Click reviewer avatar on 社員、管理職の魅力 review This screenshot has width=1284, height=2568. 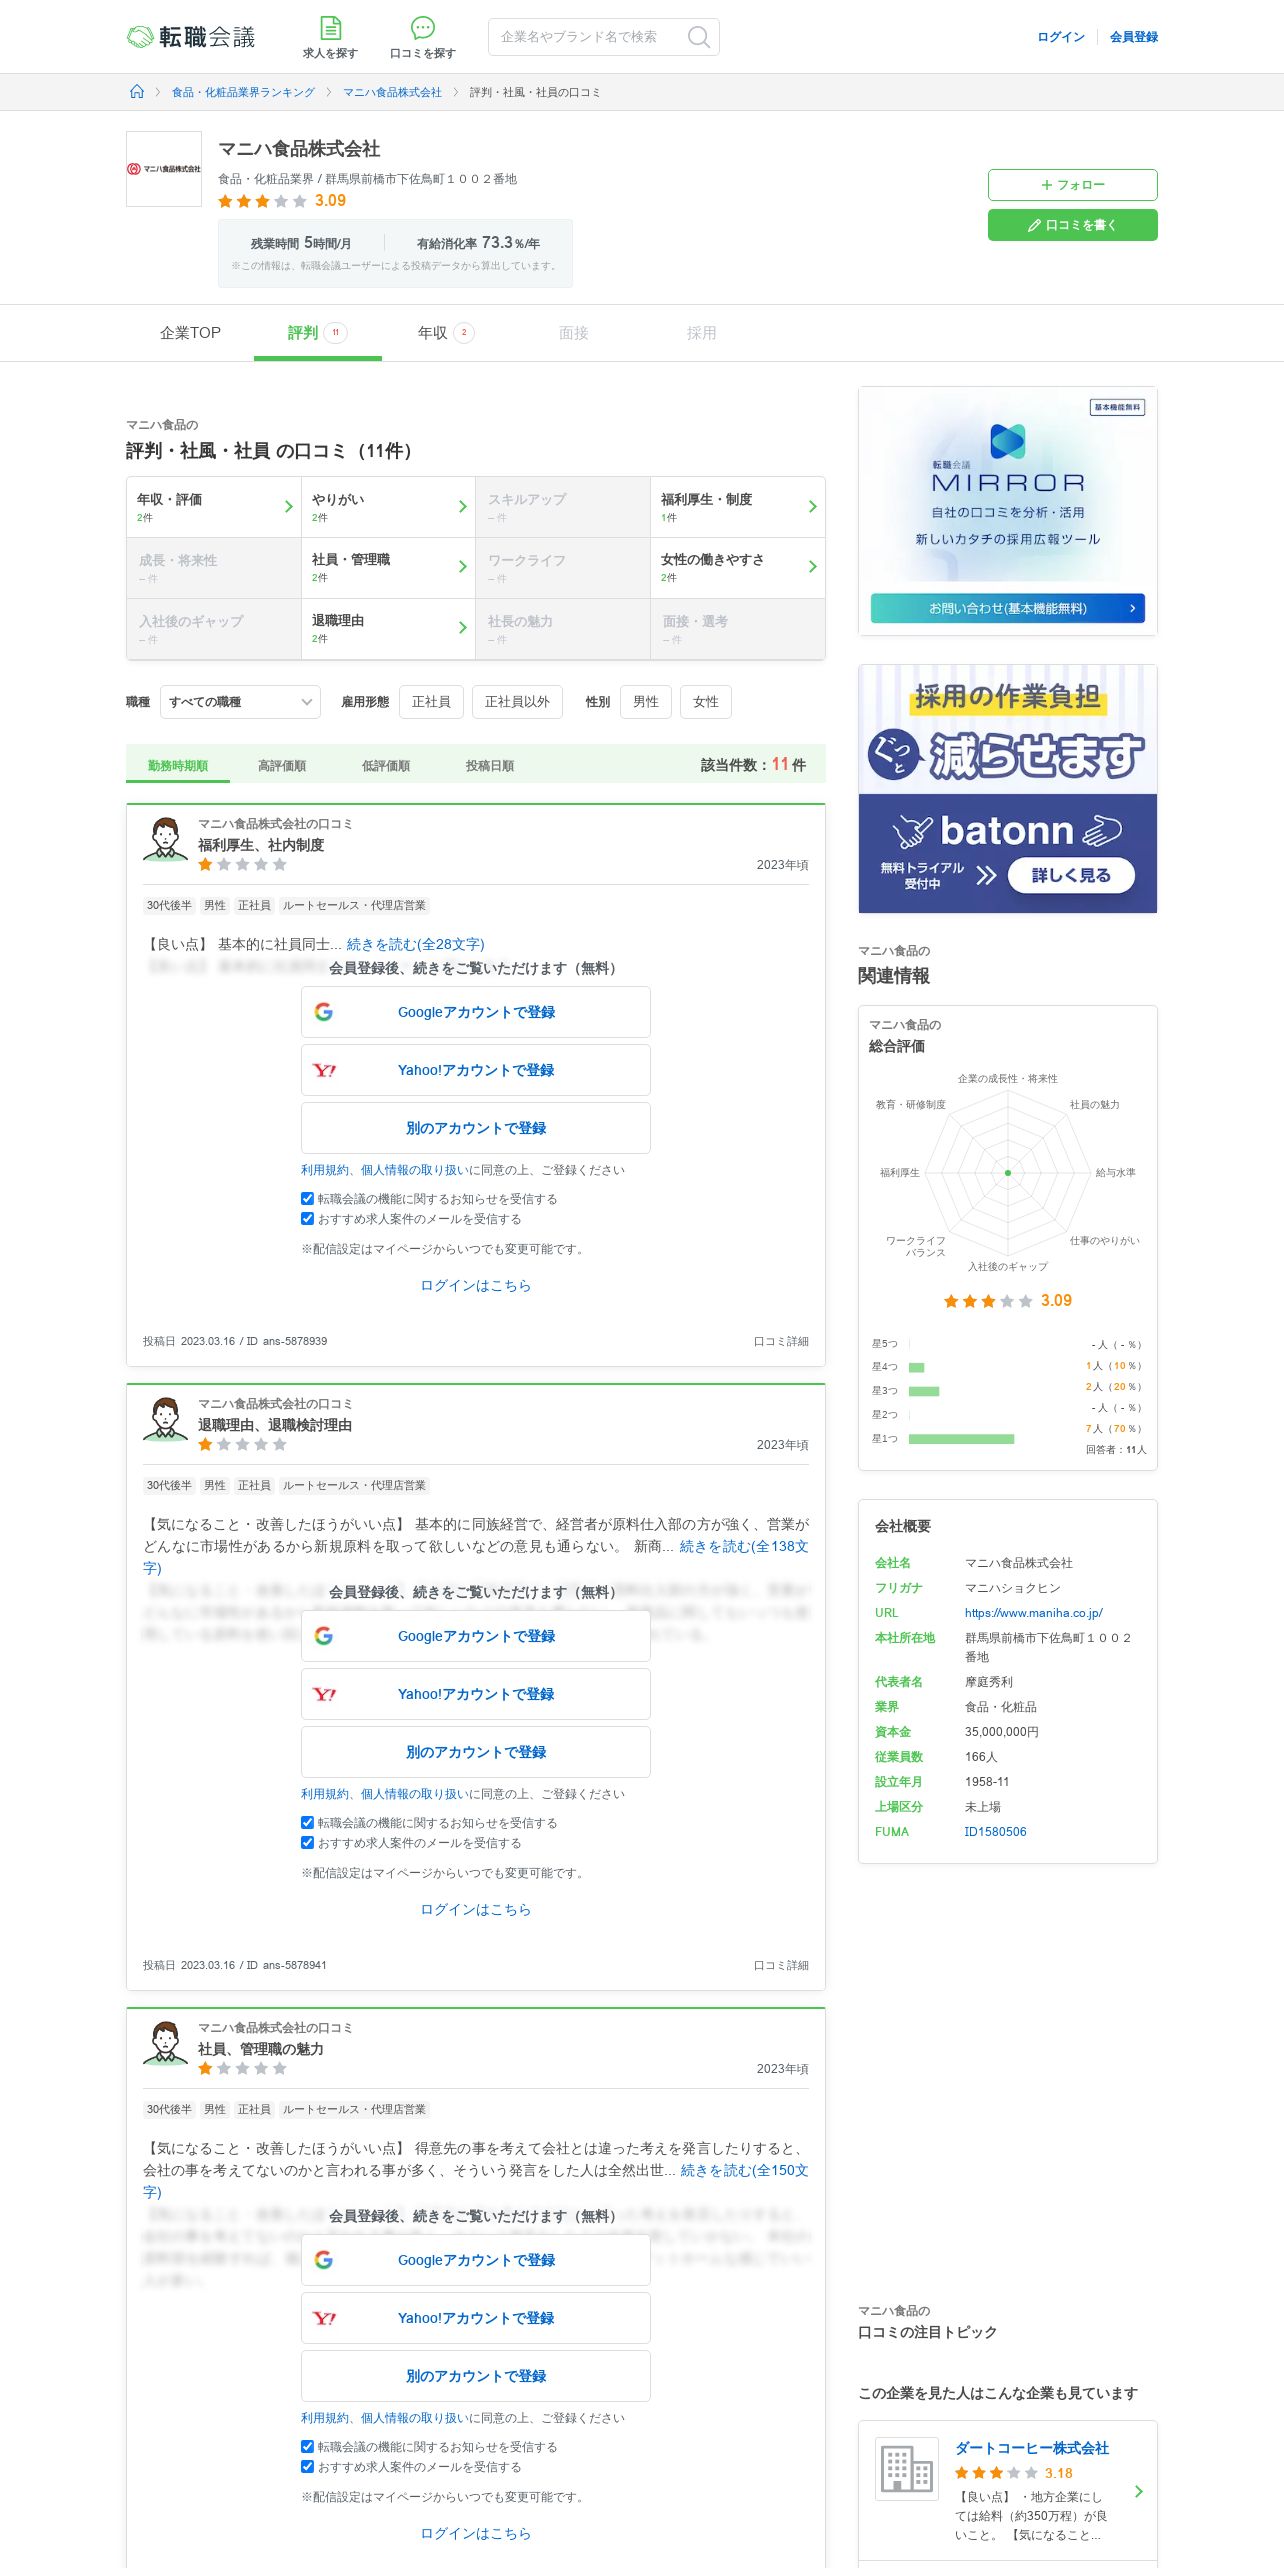pyautogui.click(x=165, y=2043)
